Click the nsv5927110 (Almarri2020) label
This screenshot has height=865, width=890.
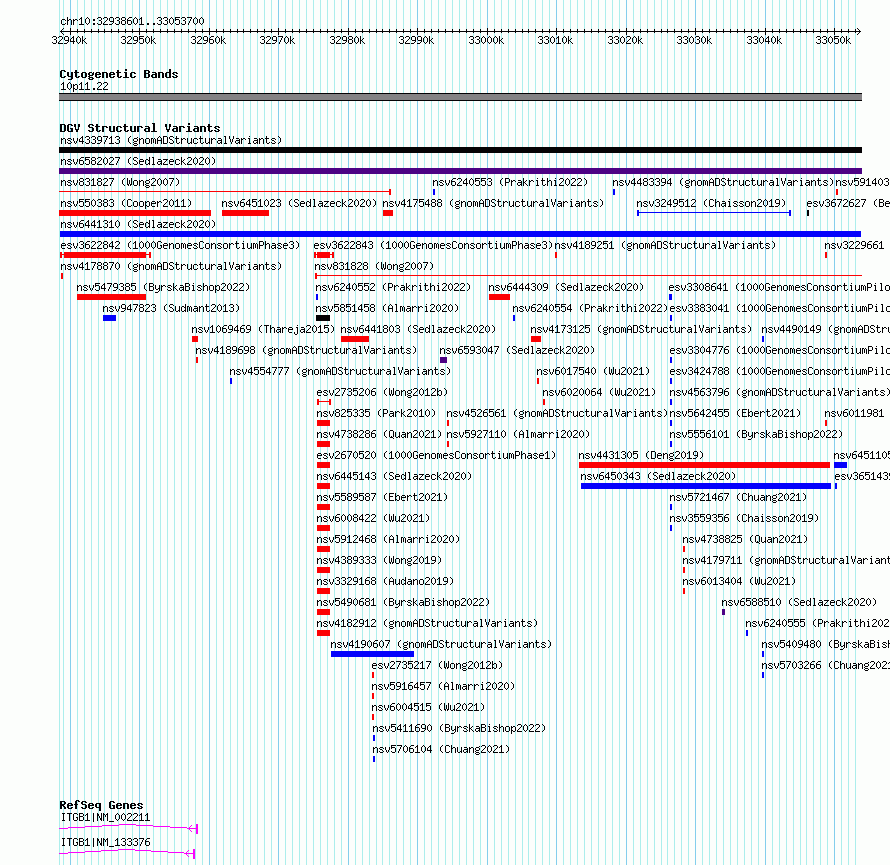tap(518, 434)
